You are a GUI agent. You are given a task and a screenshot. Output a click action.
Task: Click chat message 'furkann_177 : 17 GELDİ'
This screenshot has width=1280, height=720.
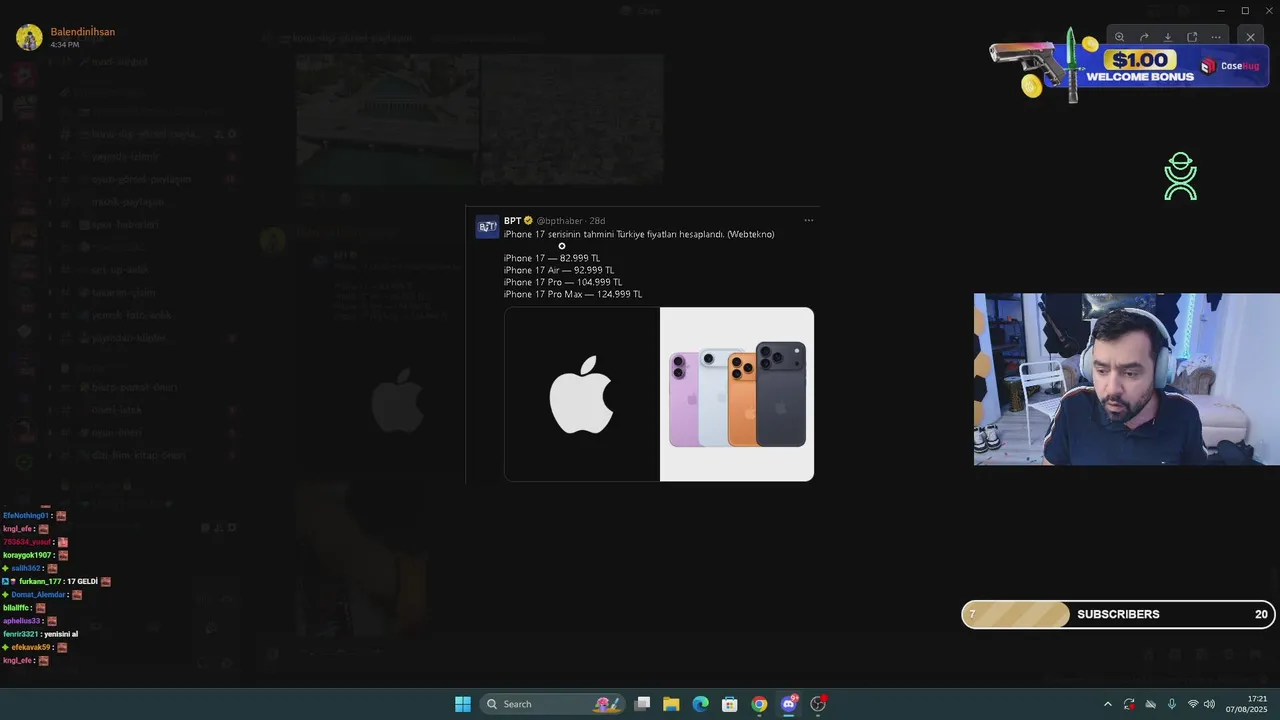57,581
